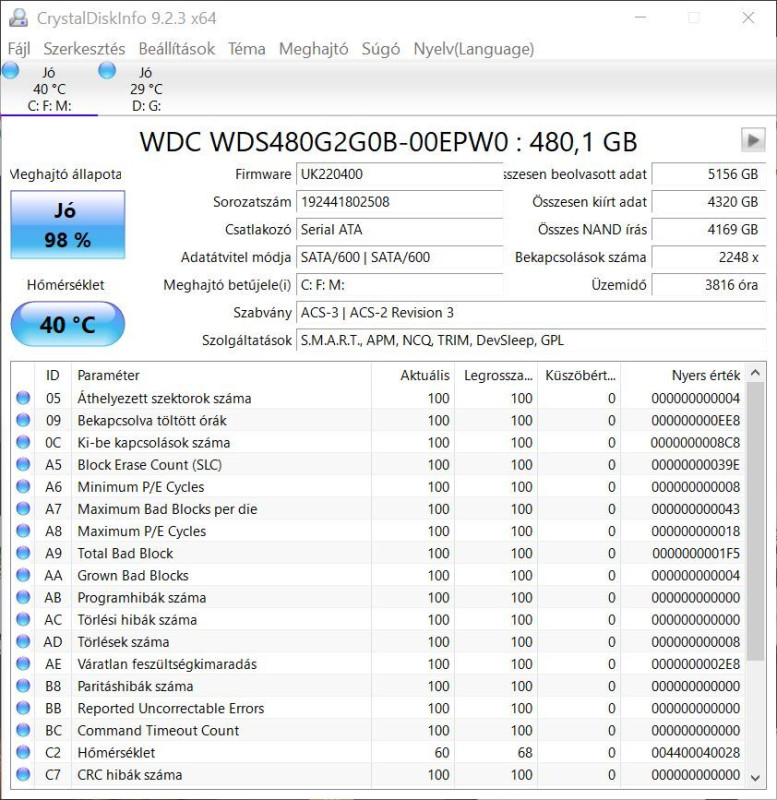The image size is (777, 800).
Task: Click the Paraméter column header
Action: [x=221, y=375]
